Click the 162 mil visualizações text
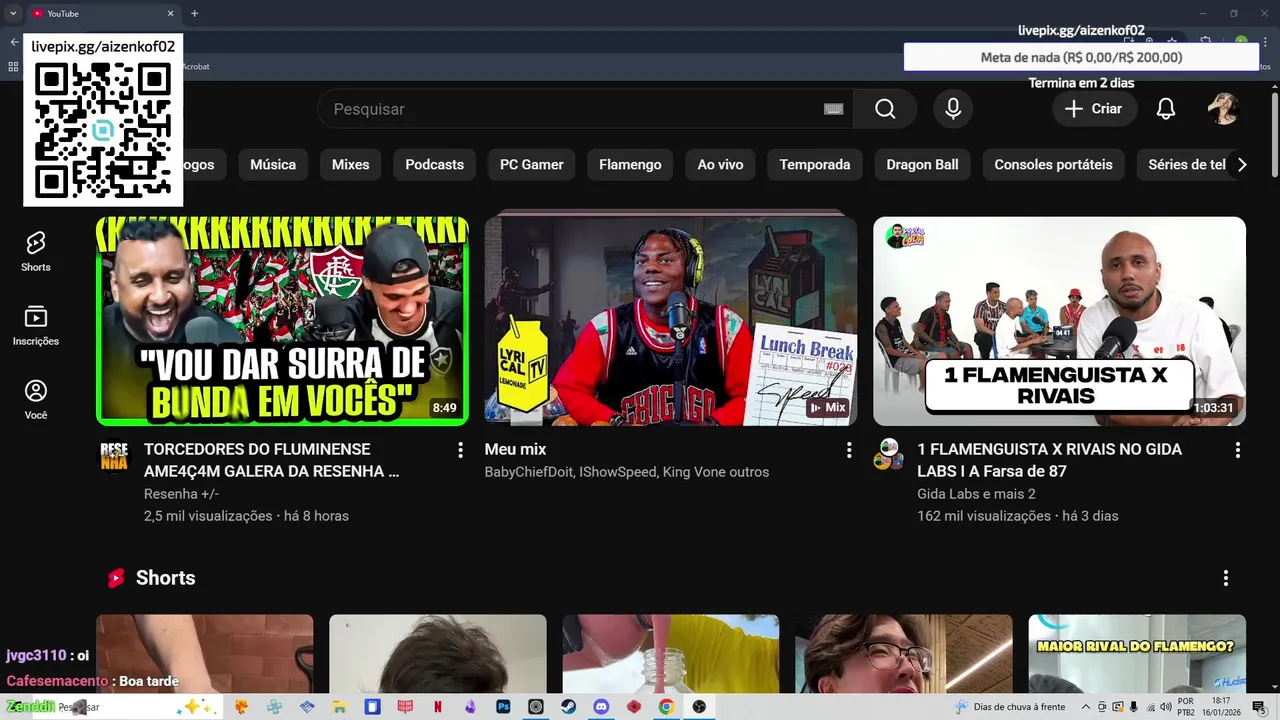Screen dimensions: 1280x720 click(x=984, y=516)
